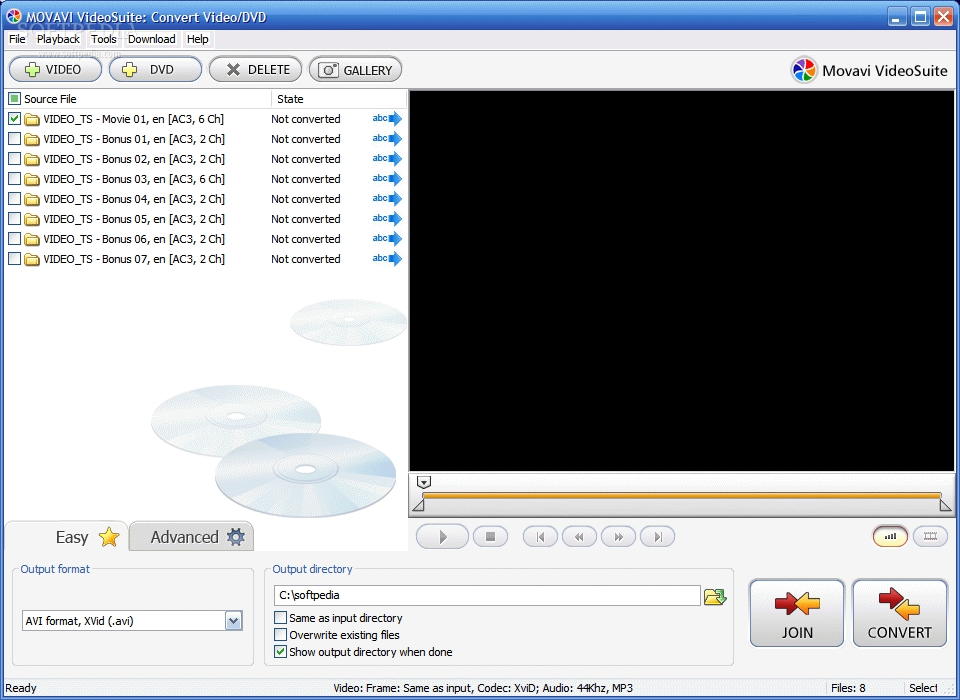Open the Playback menu
Screen dimensions: 960x700
58,39
